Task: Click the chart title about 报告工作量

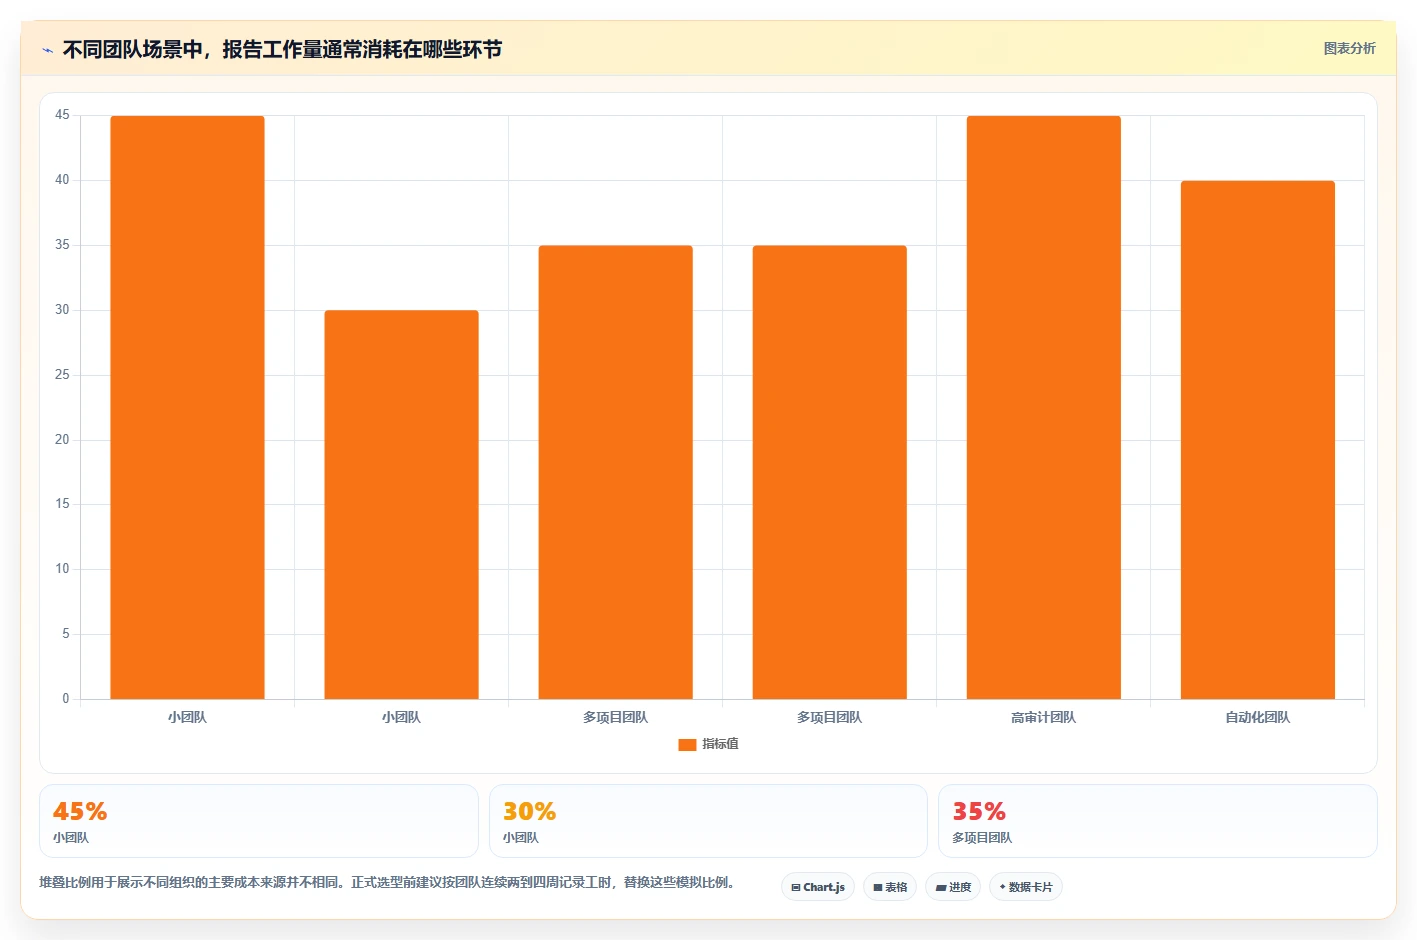Action: (282, 49)
